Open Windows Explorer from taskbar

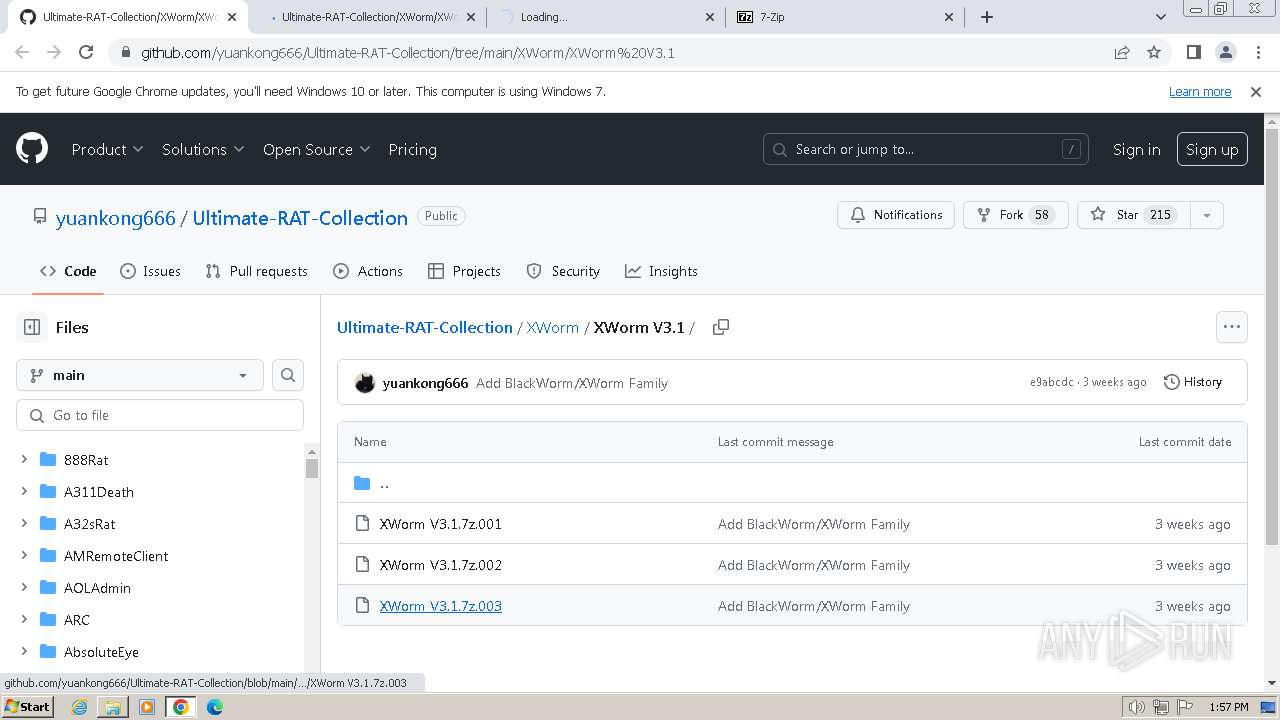pos(113,707)
